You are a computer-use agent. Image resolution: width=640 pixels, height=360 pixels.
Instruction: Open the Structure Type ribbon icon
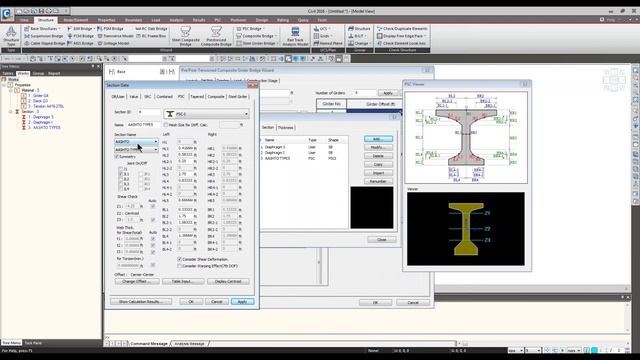point(11,36)
